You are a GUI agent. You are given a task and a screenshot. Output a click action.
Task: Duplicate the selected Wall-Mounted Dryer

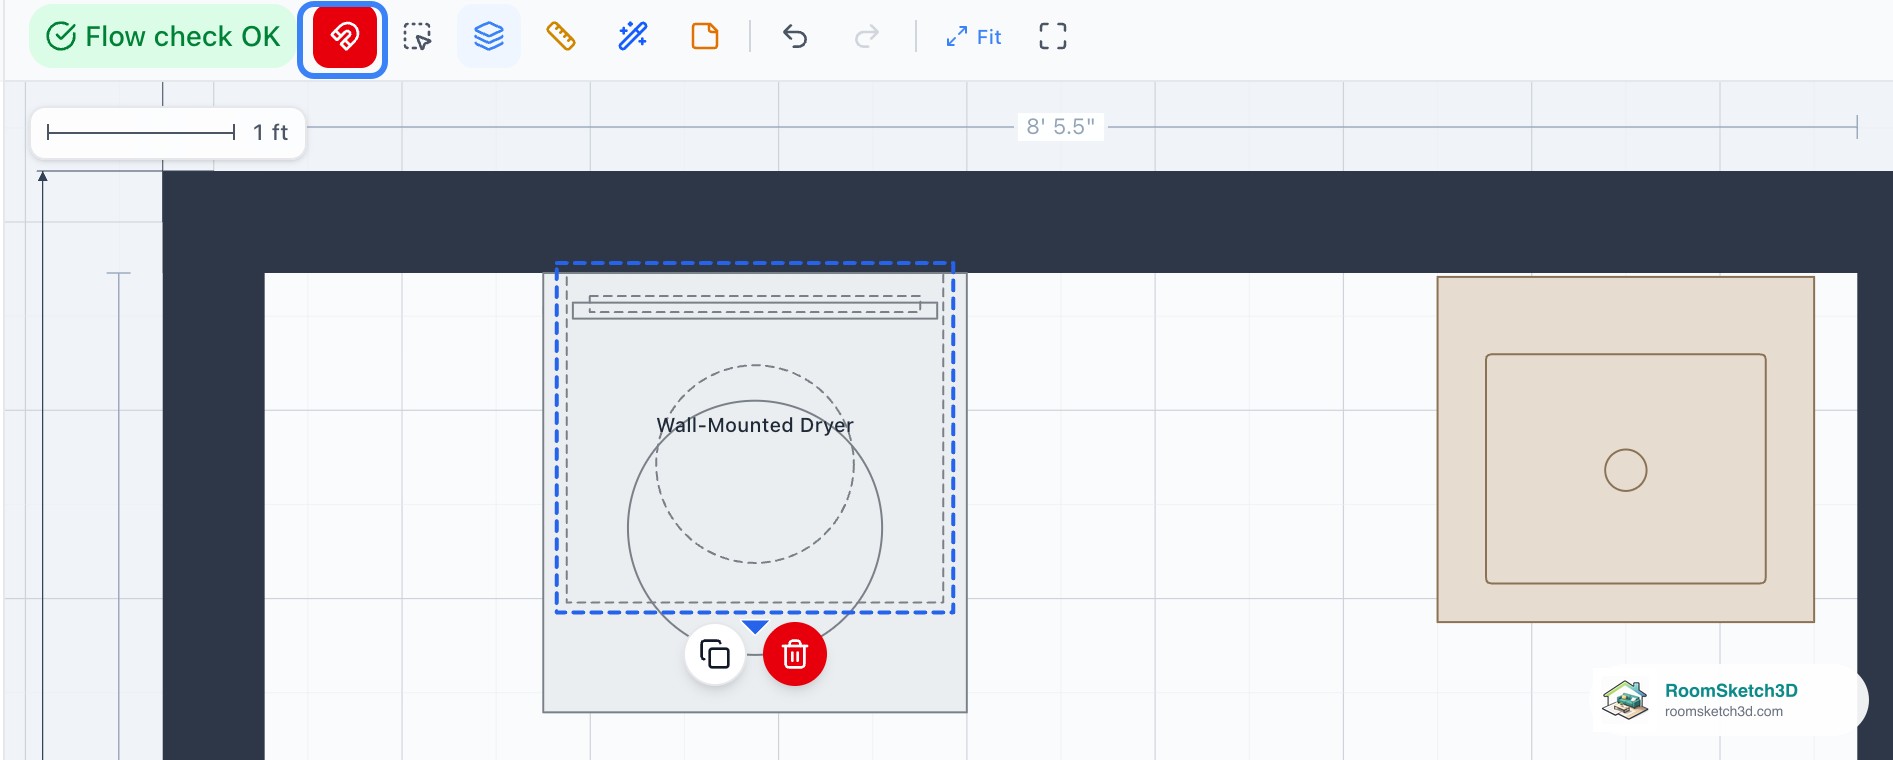click(x=715, y=655)
